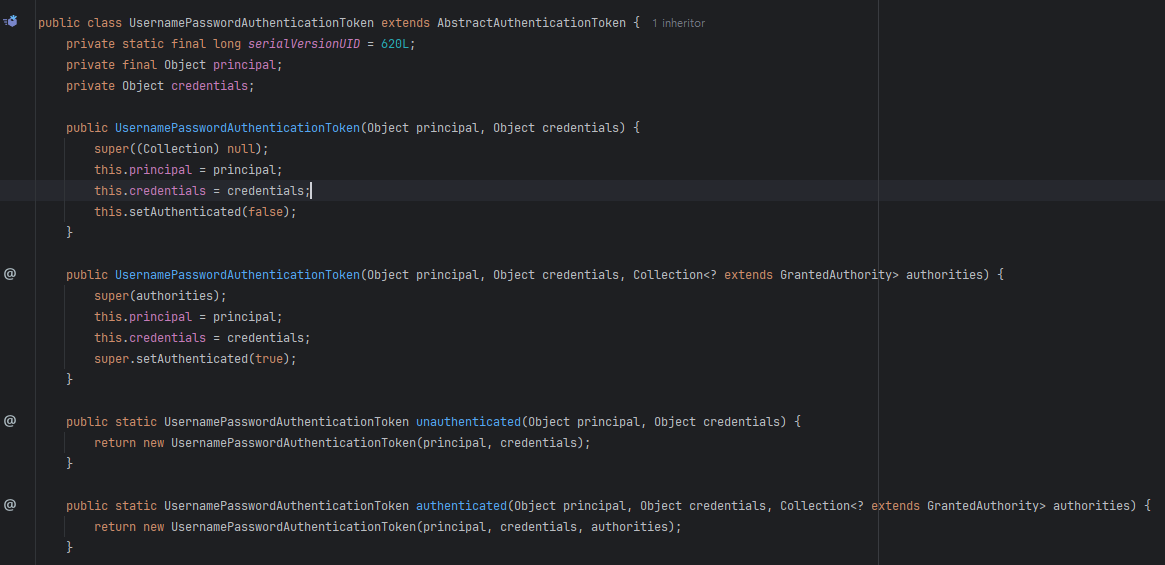Click the @ gutter icon beside the three-argument constructor

[10, 274]
